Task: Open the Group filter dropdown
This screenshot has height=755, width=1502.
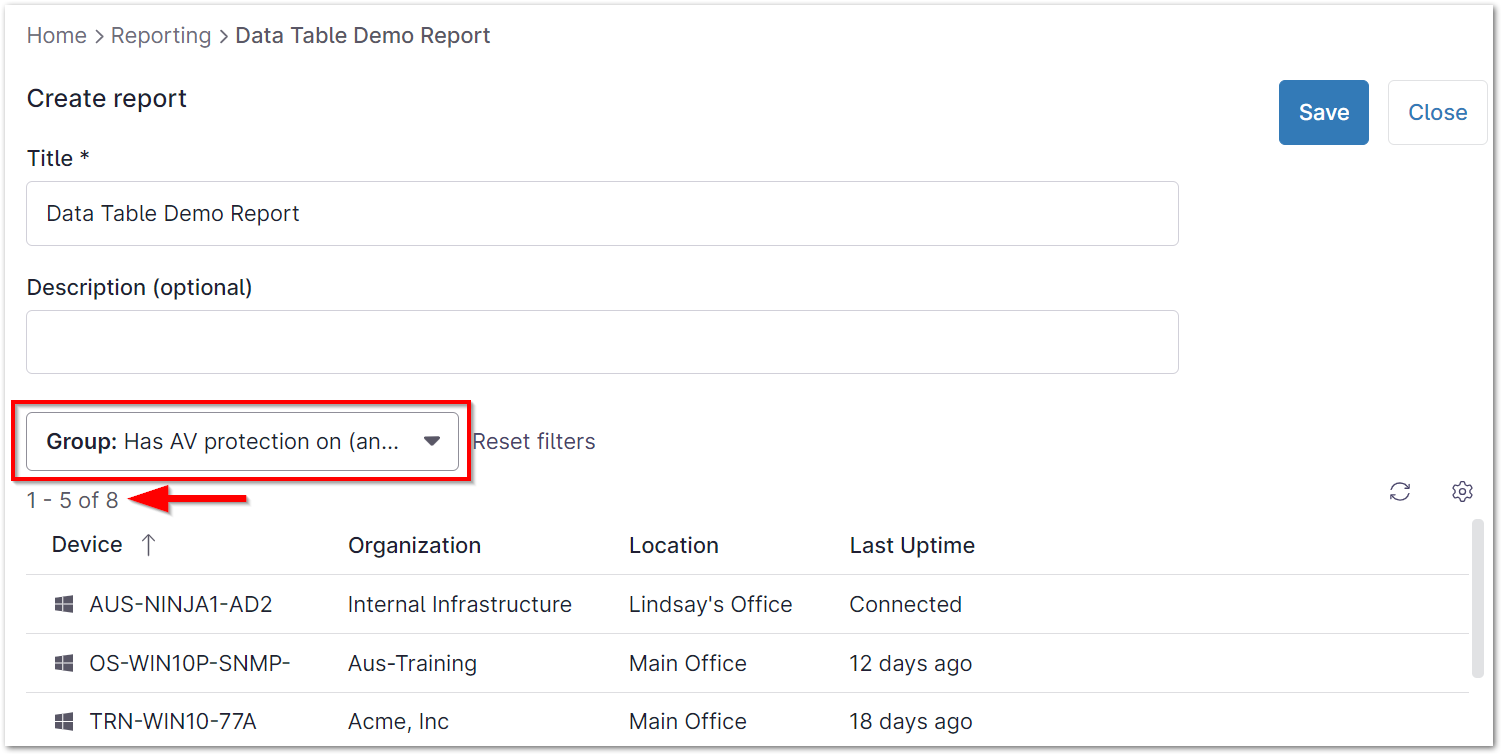Action: (x=240, y=441)
